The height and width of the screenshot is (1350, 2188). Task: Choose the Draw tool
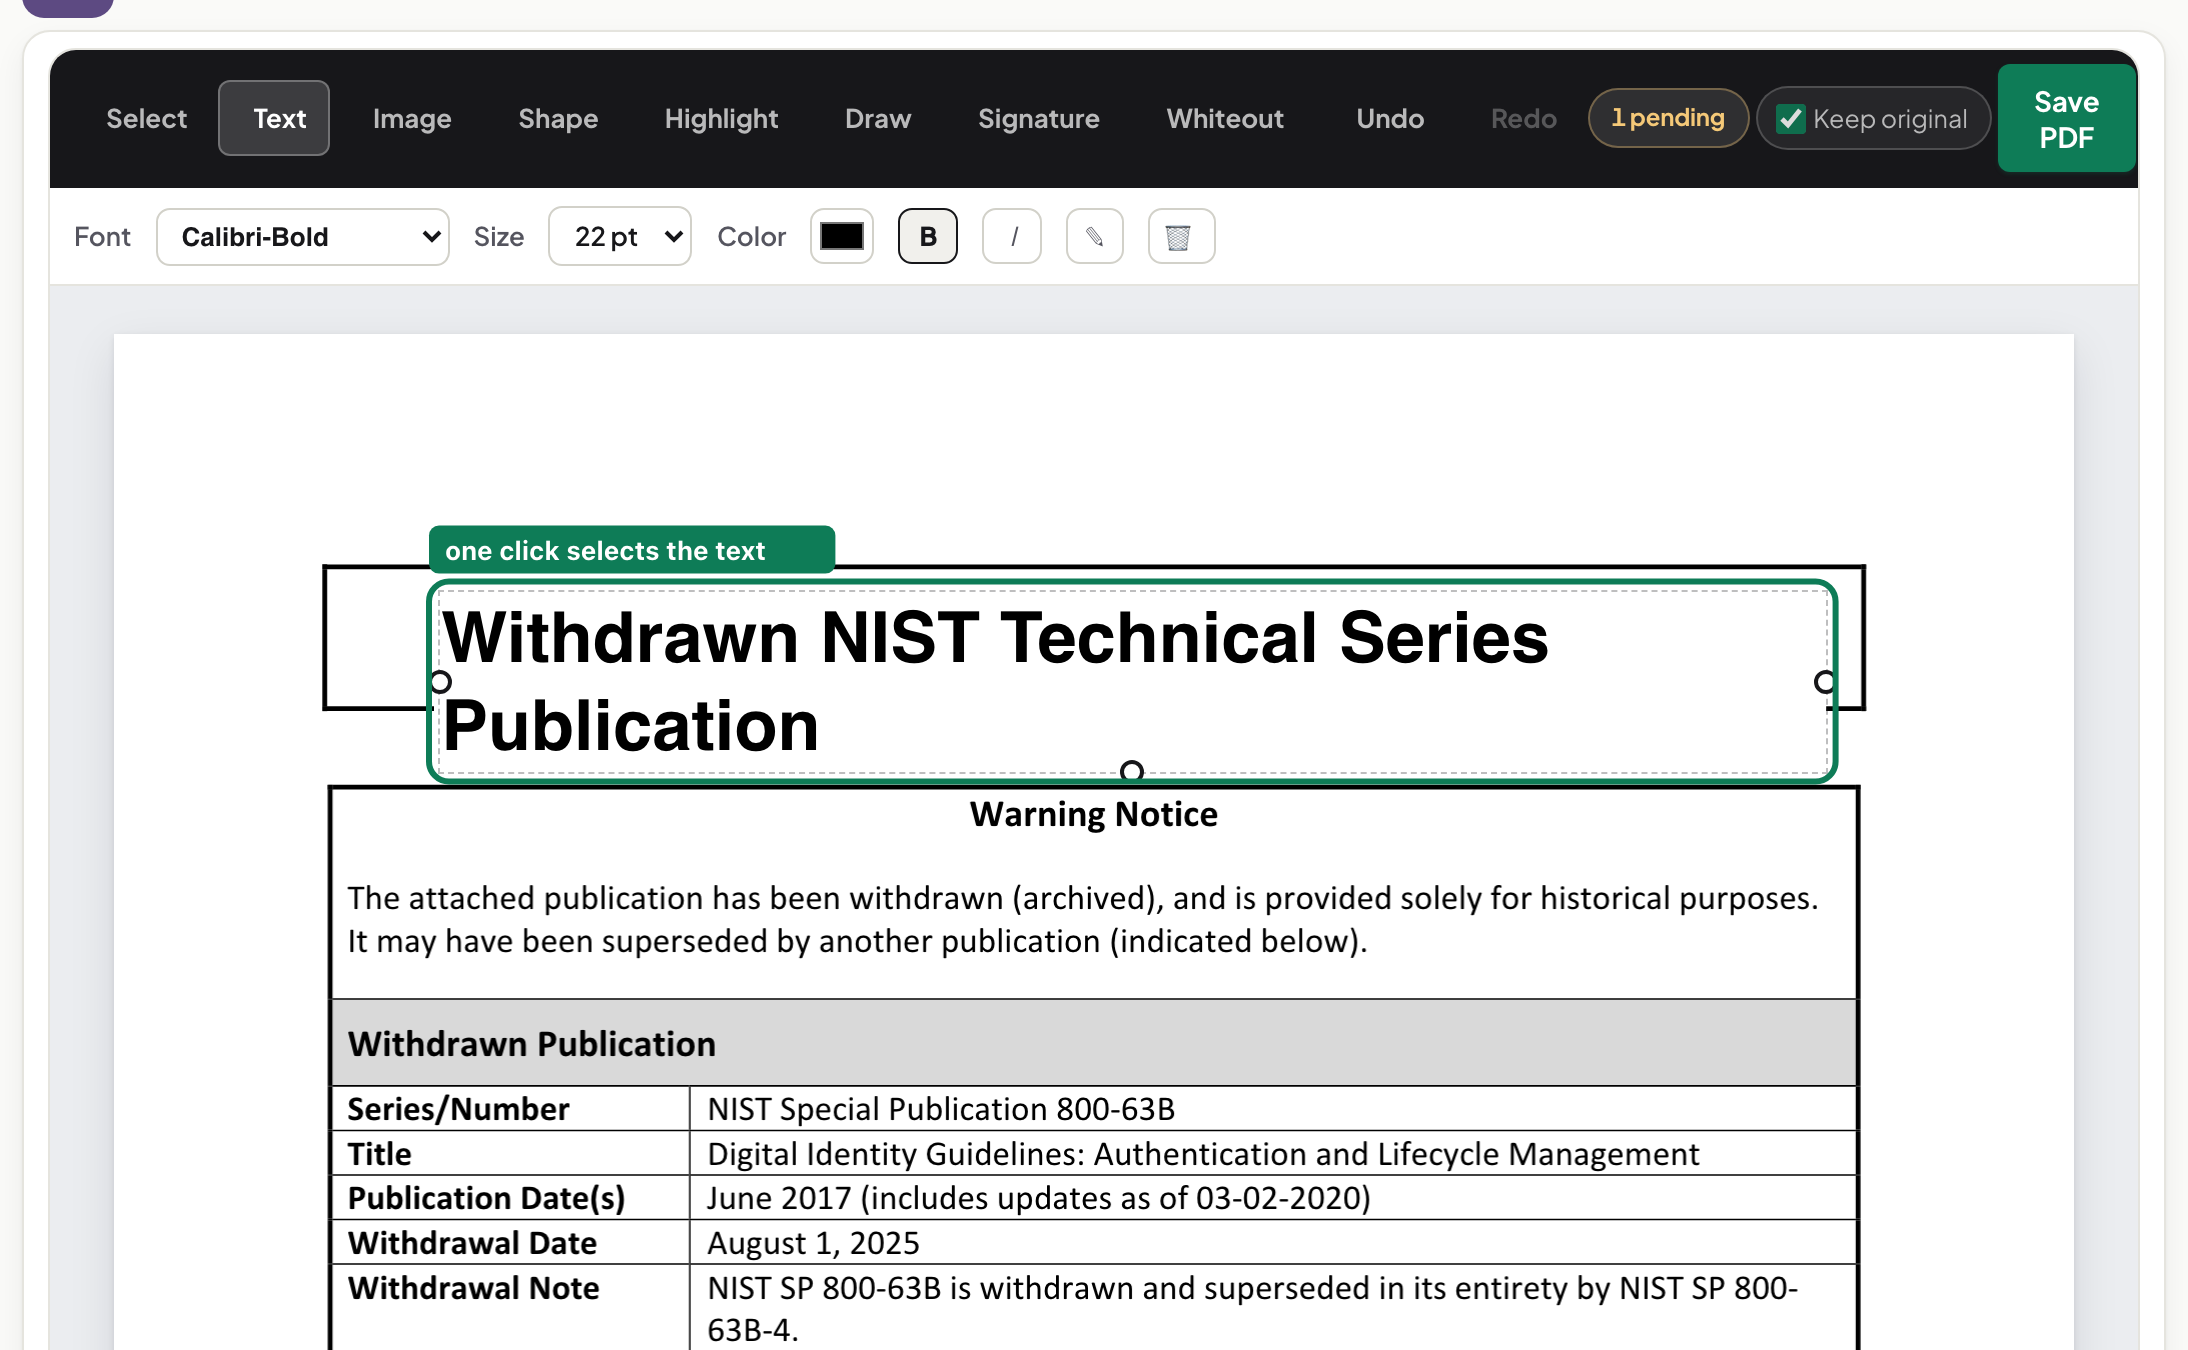click(x=878, y=118)
